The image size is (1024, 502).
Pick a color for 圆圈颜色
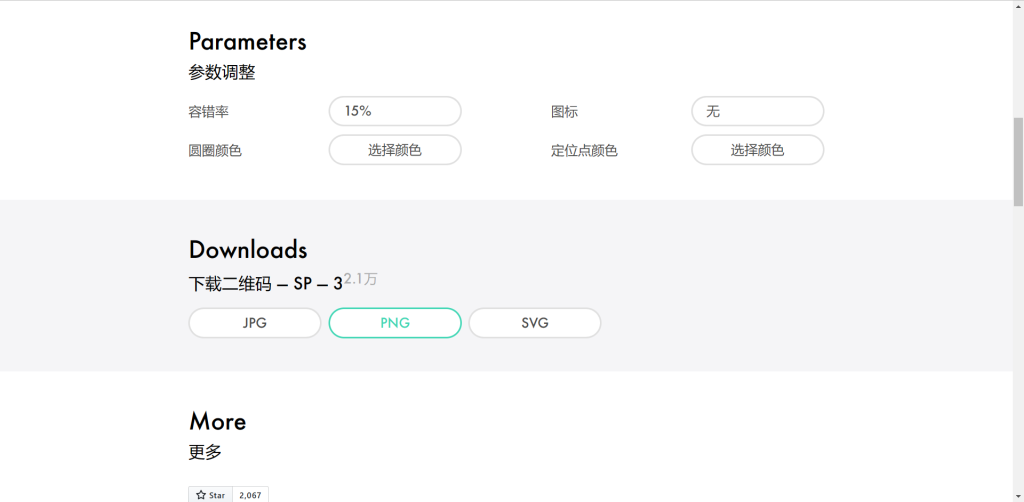pyautogui.click(x=395, y=150)
